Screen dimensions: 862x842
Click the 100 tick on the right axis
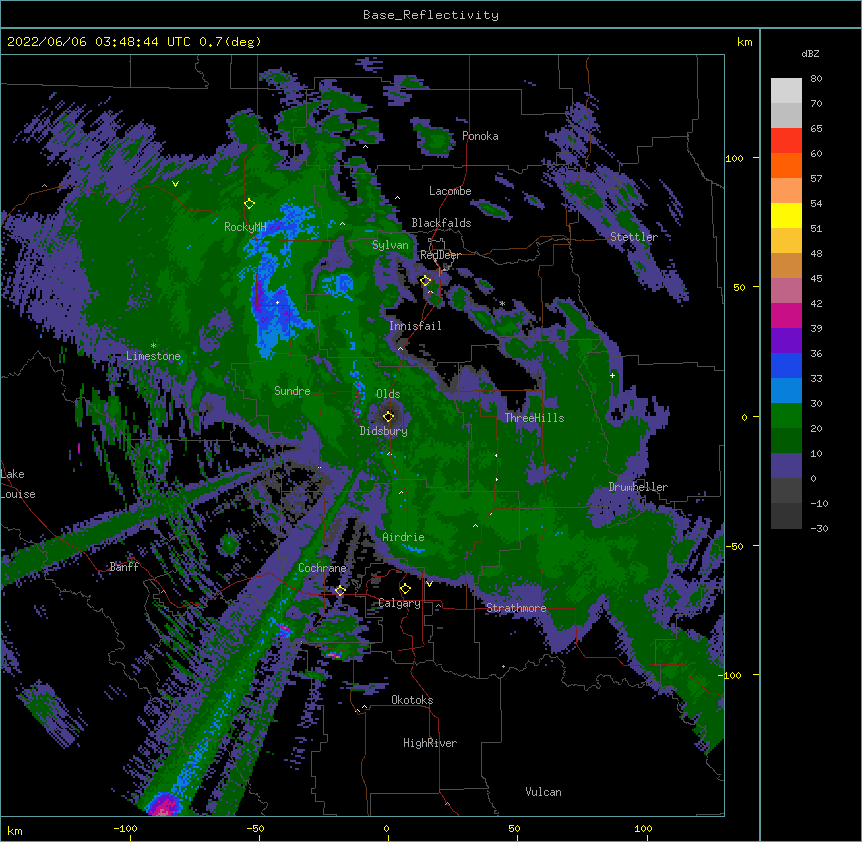coord(734,158)
